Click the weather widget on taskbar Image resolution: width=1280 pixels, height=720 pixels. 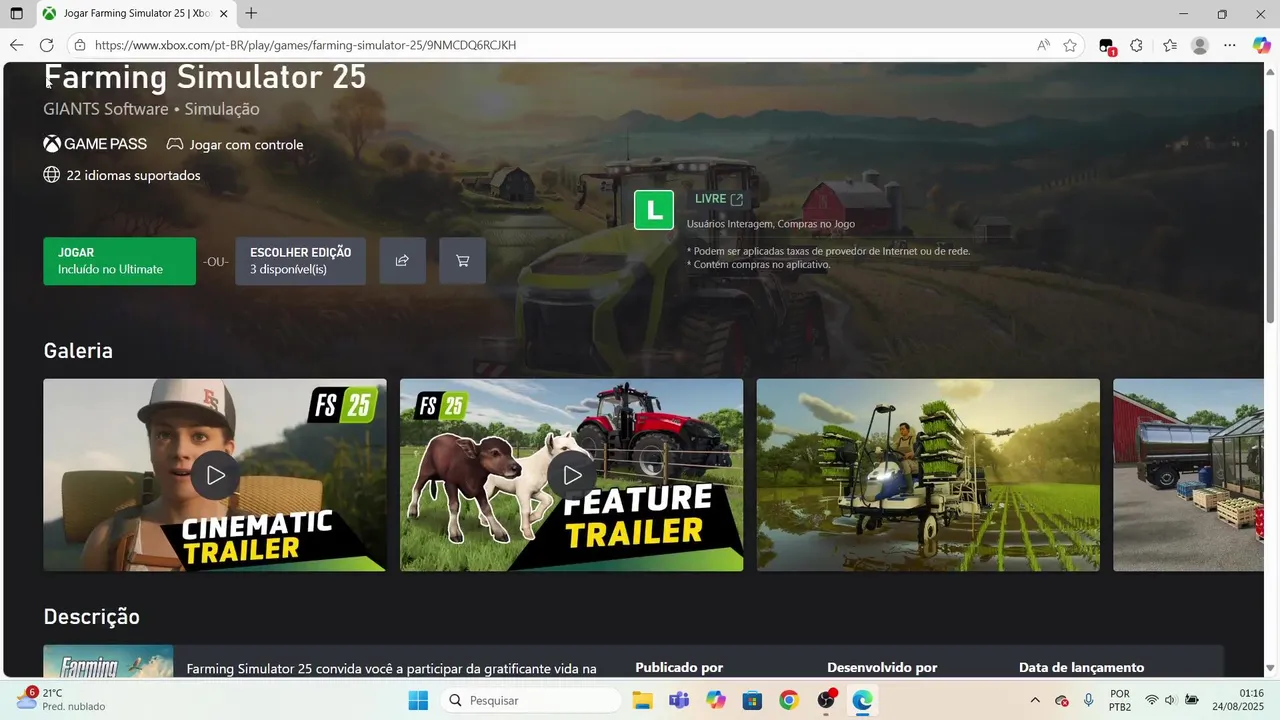click(60, 700)
